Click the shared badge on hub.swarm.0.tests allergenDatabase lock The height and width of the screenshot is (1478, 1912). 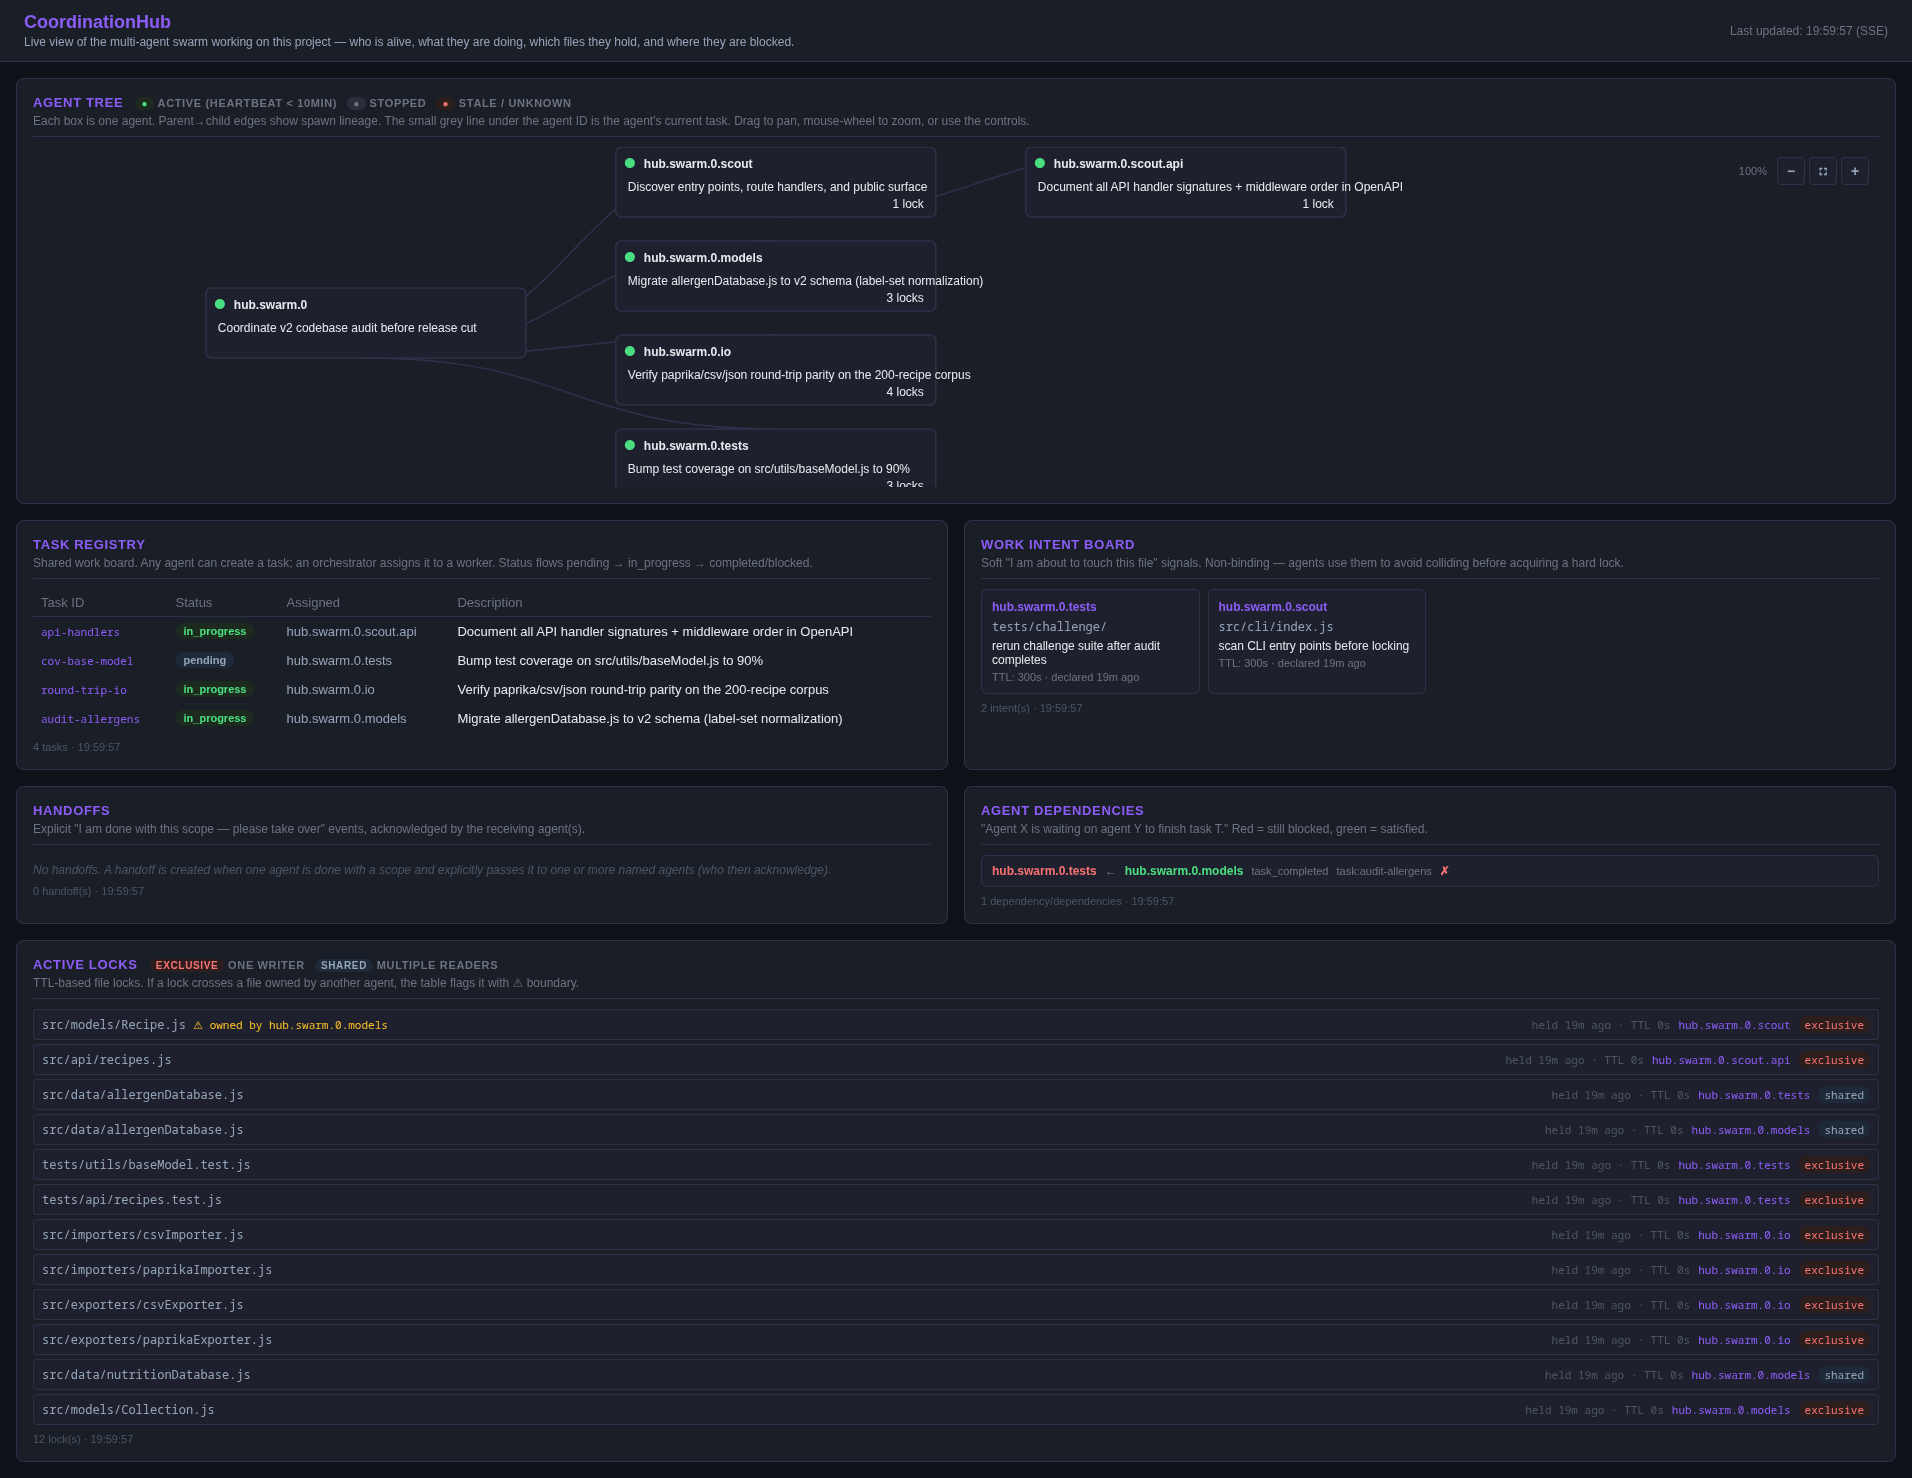[1844, 1095]
